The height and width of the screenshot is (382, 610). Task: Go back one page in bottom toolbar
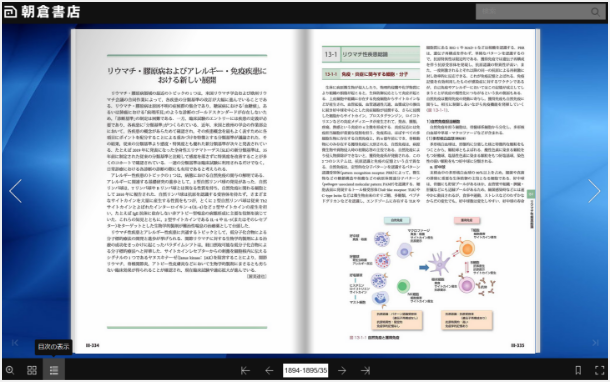coord(269,371)
